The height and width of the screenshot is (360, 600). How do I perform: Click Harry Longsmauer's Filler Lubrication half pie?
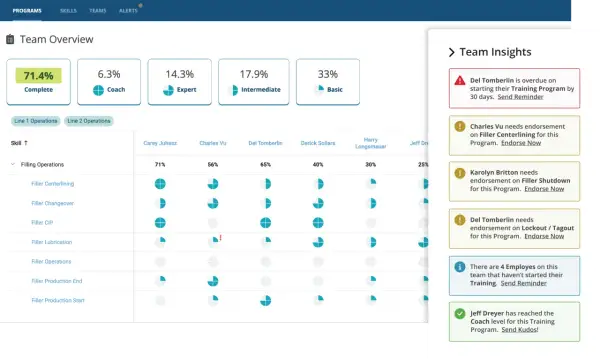point(371,242)
